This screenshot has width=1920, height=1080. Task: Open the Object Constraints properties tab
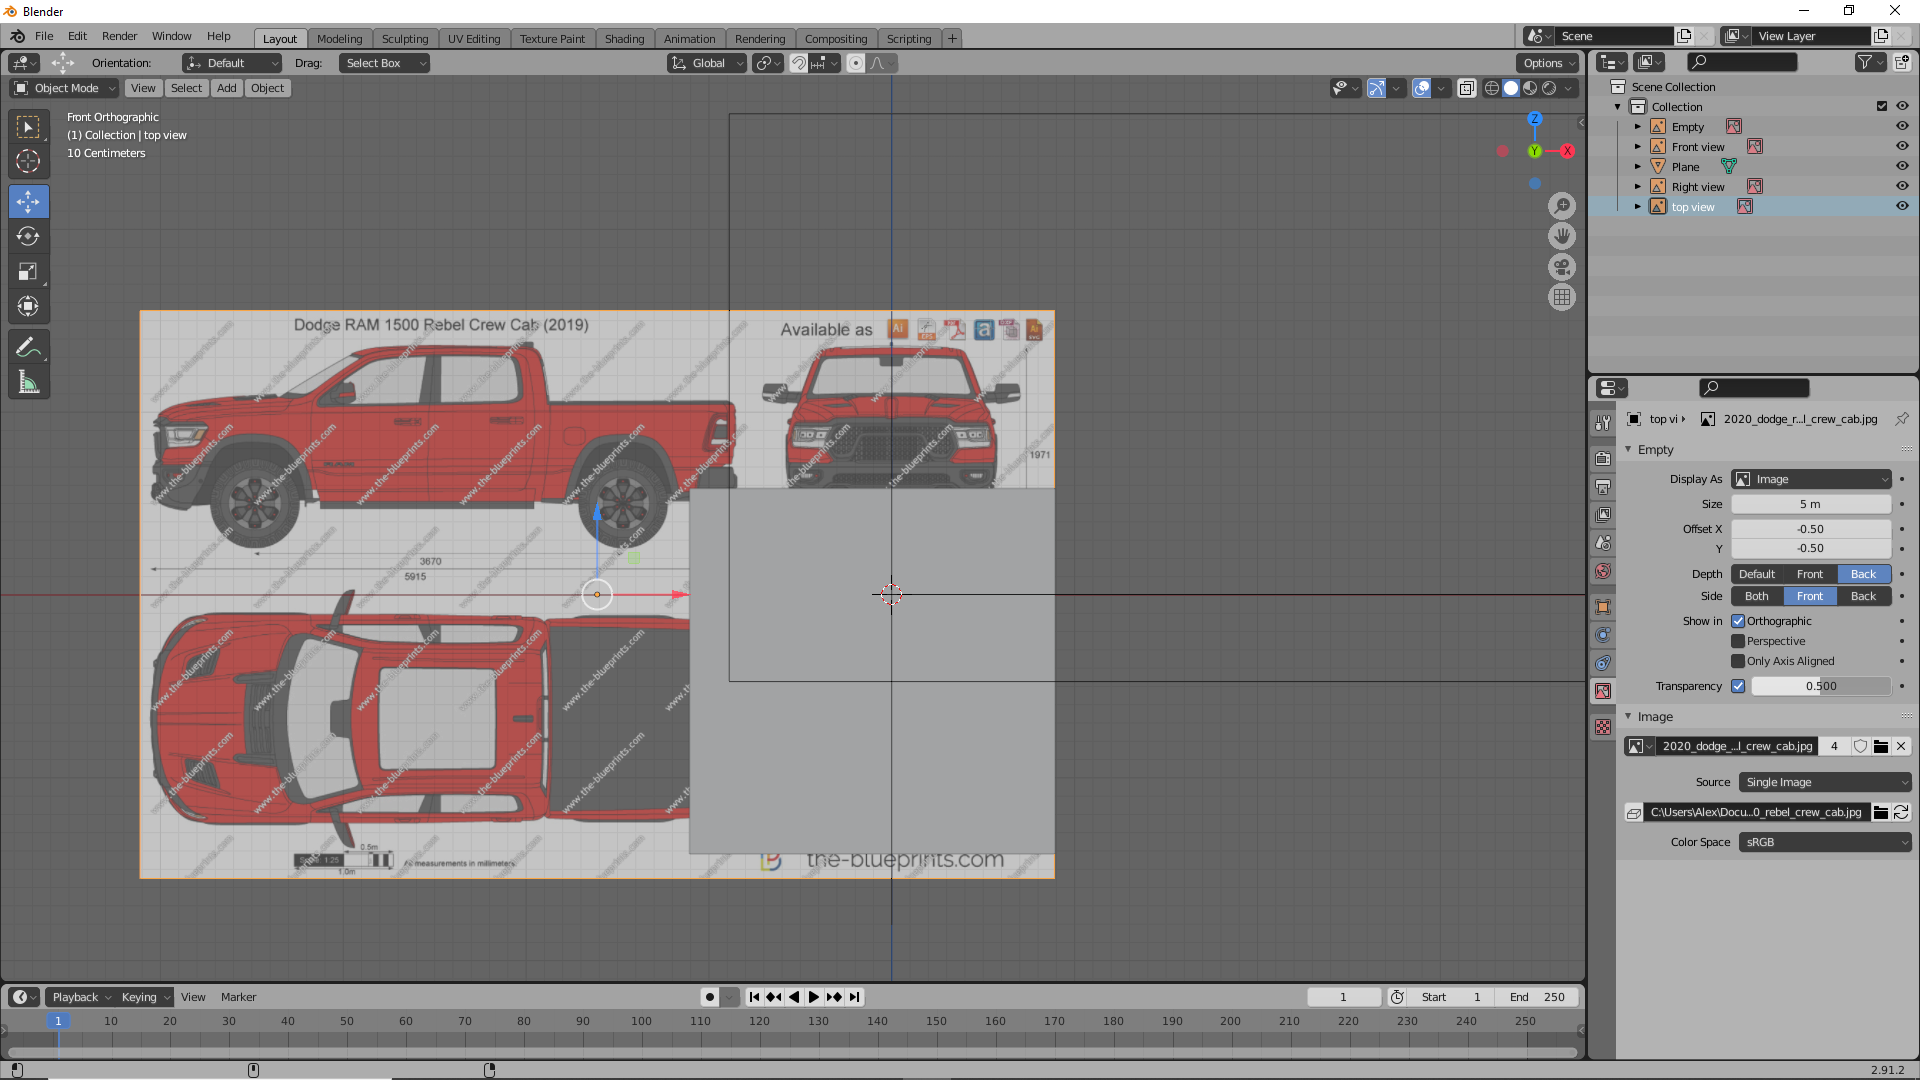[x=1603, y=663]
